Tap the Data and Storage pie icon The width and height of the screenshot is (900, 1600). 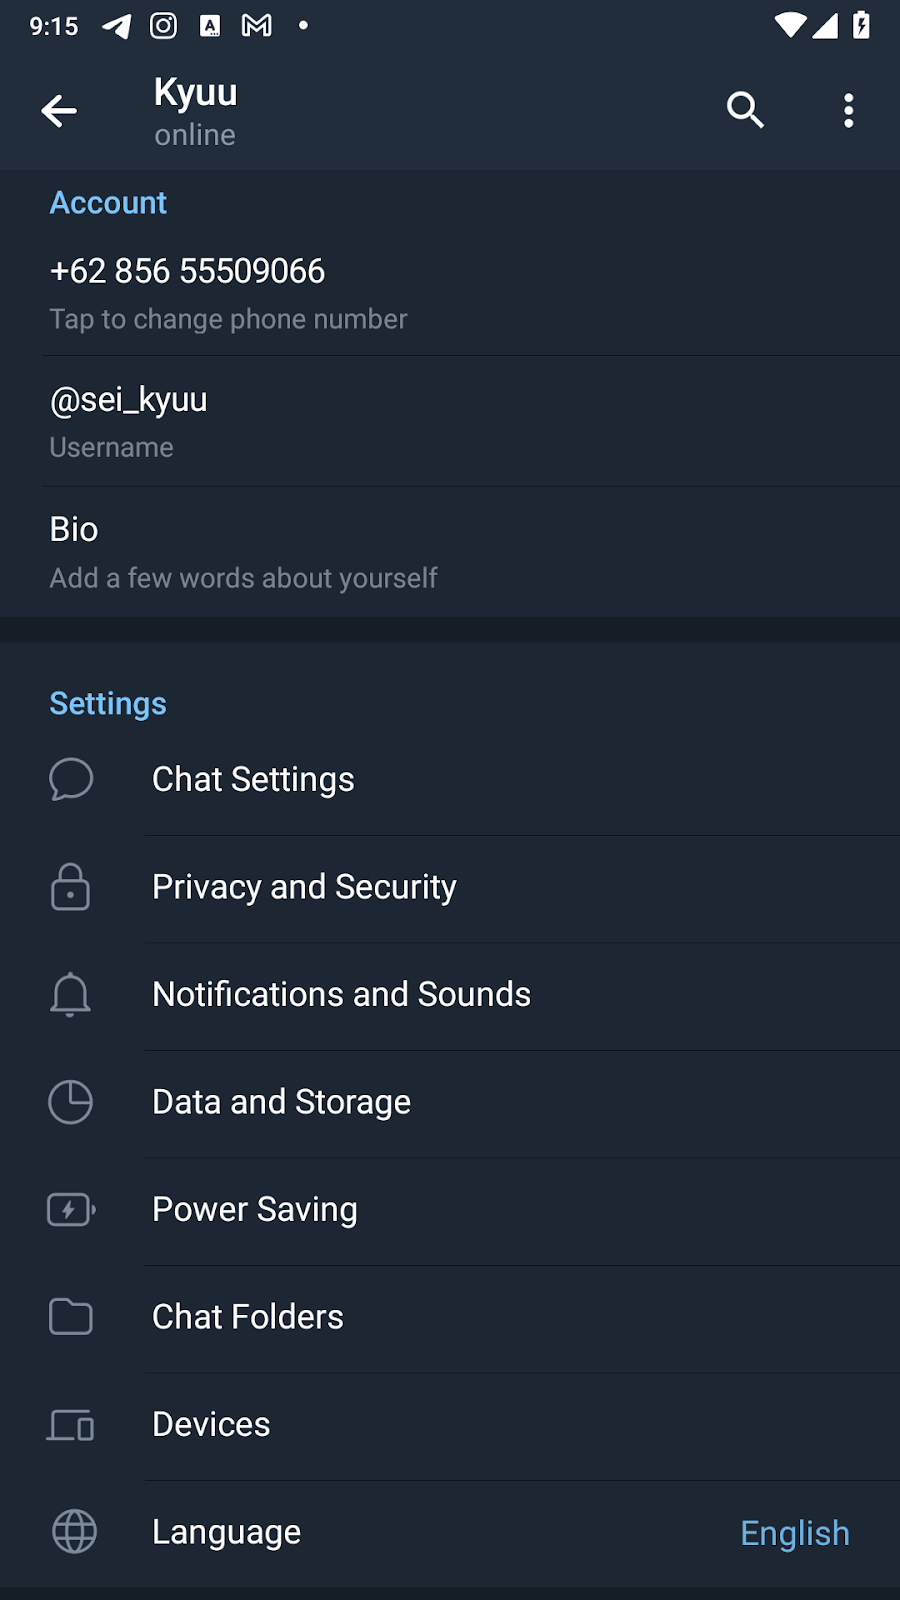click(70, 1102)
